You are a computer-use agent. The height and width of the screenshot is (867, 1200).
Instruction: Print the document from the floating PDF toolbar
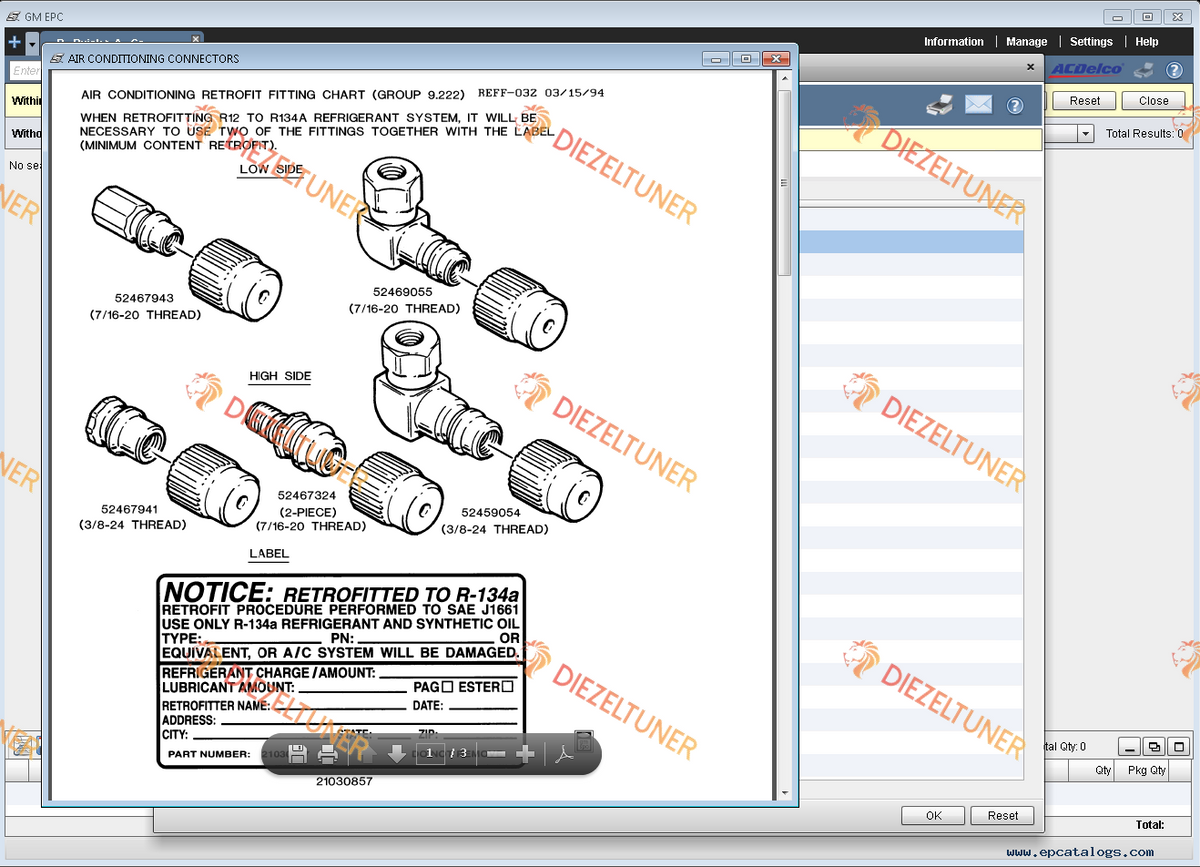pos(328,754)
